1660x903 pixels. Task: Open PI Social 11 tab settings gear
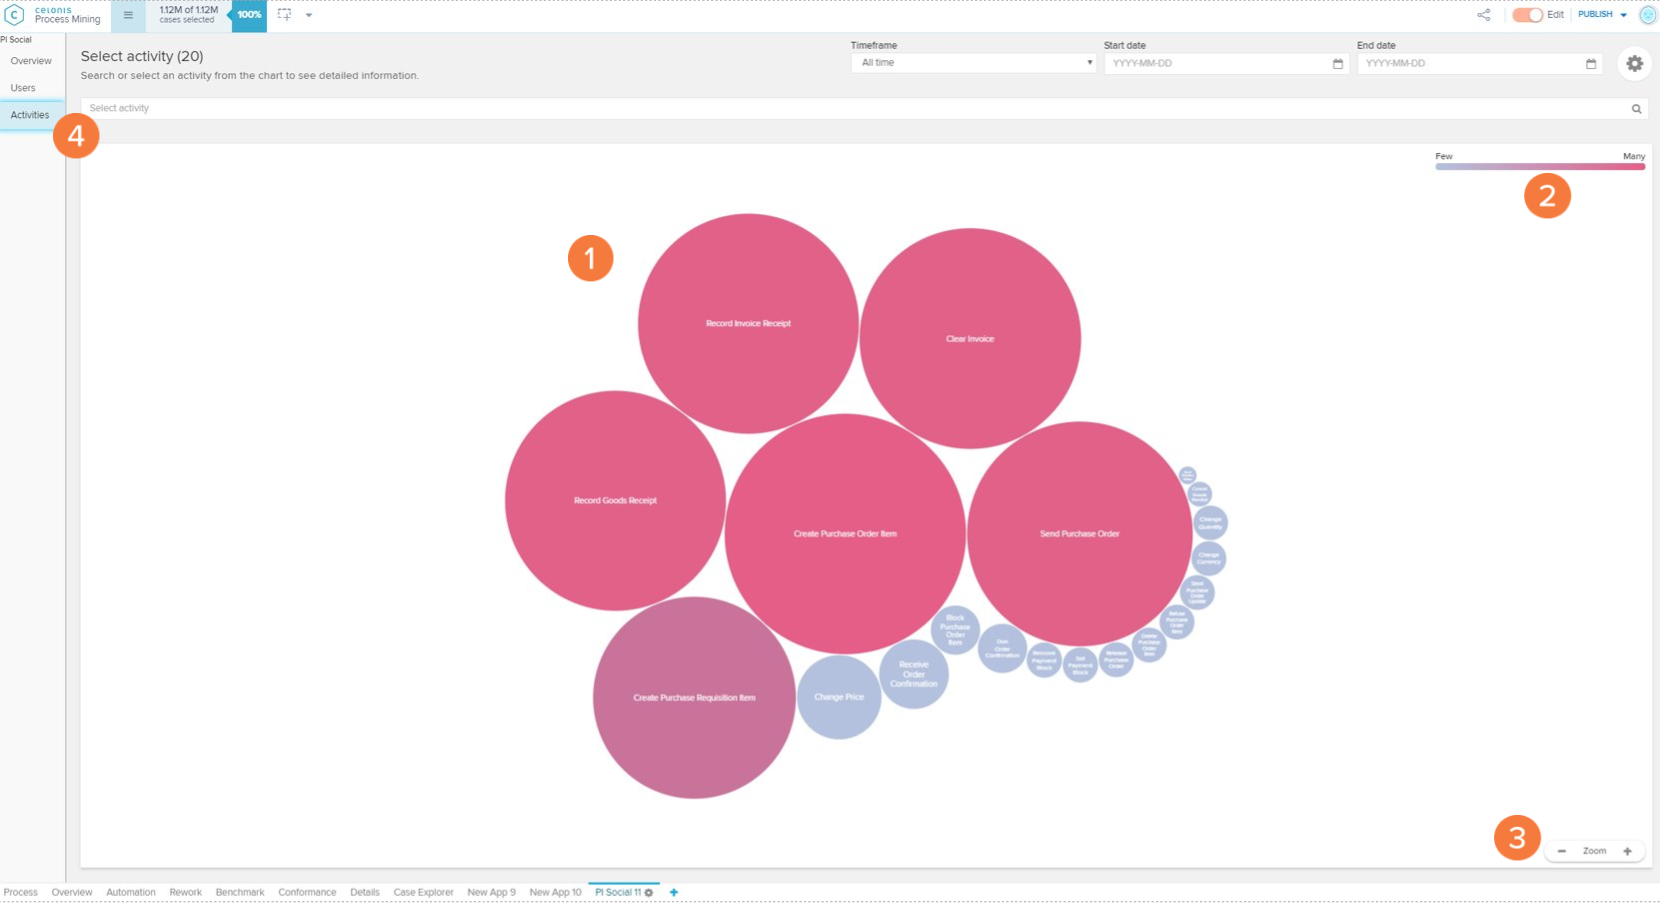tap(649, 892)
